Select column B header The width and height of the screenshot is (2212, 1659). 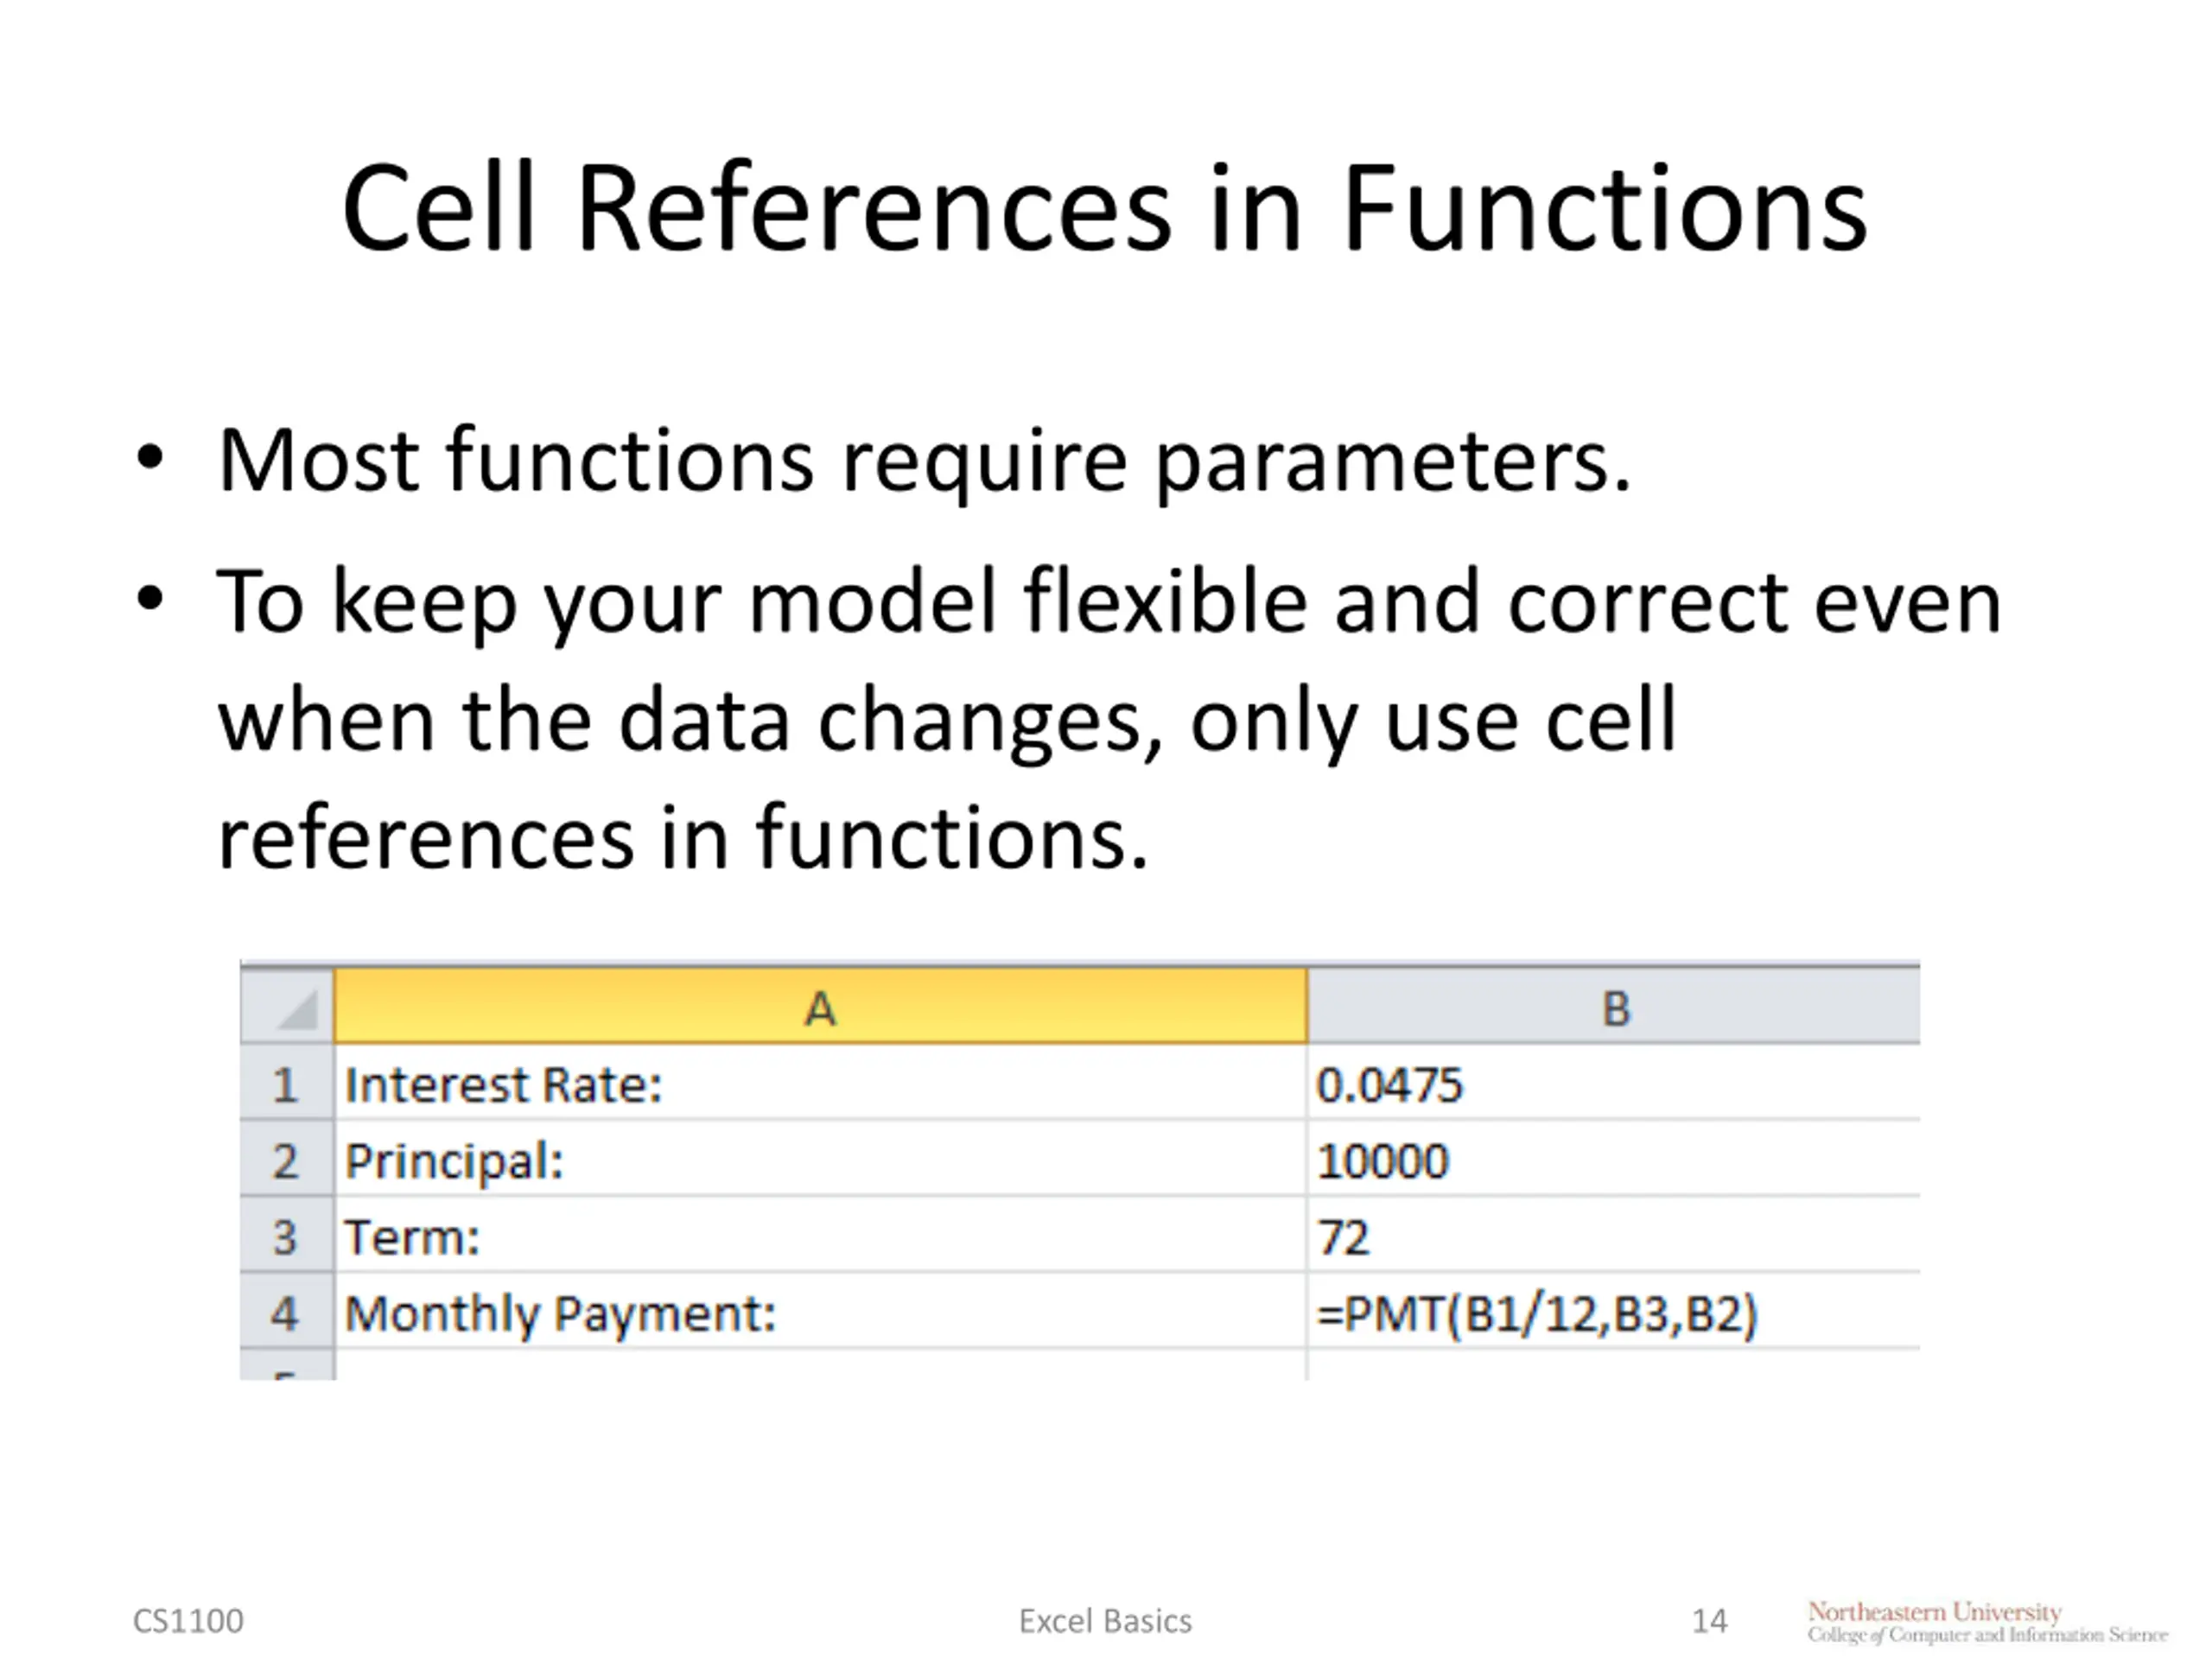click(1614, 1007)
